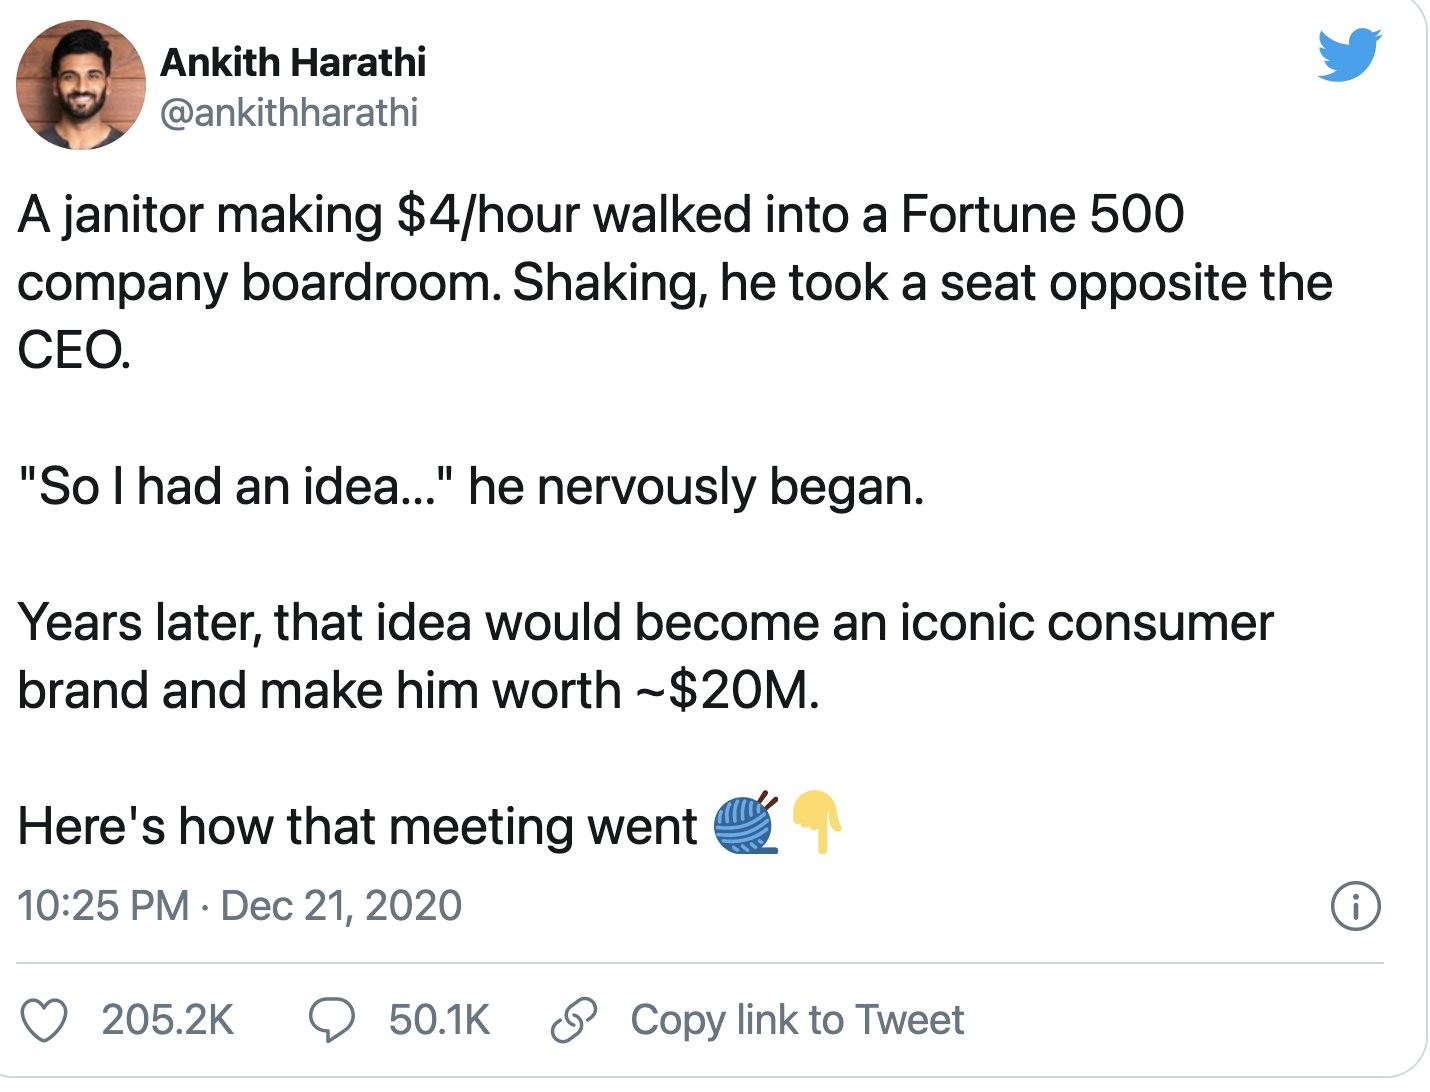
Task: Click the chain link icon
Action: click(x=574, y=1021)
